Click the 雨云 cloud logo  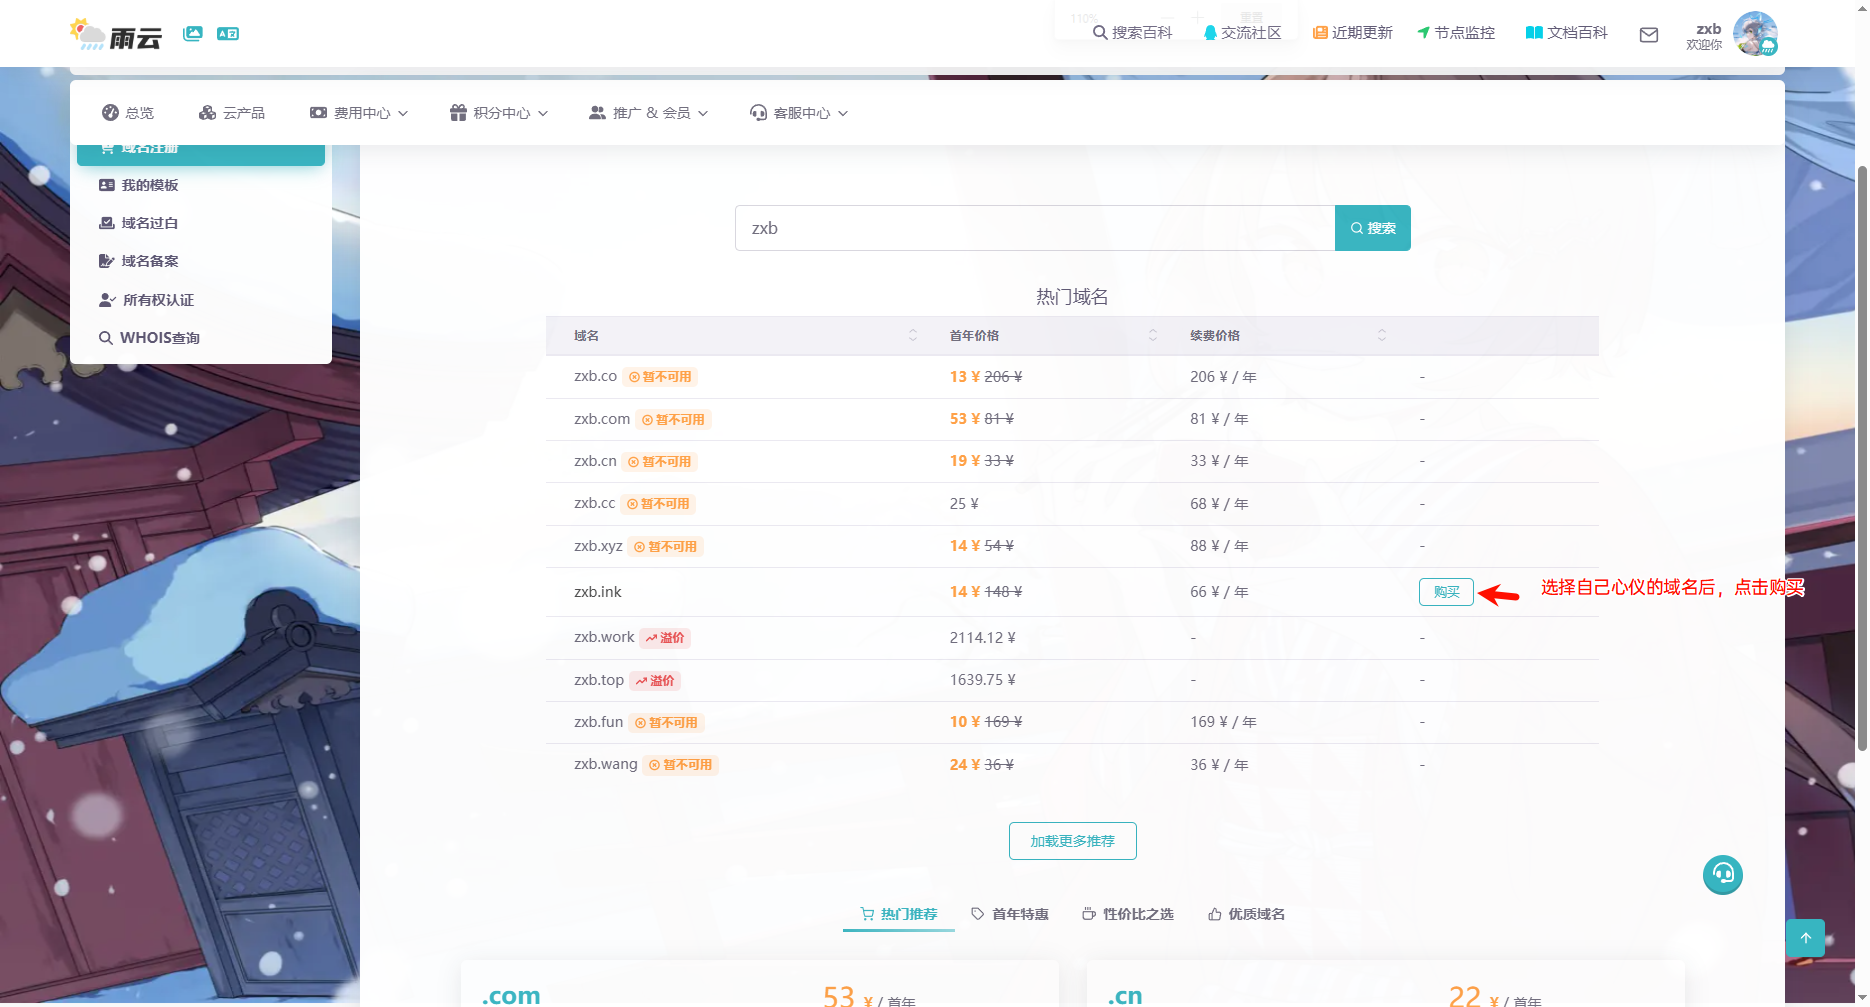tap(116, 35)
